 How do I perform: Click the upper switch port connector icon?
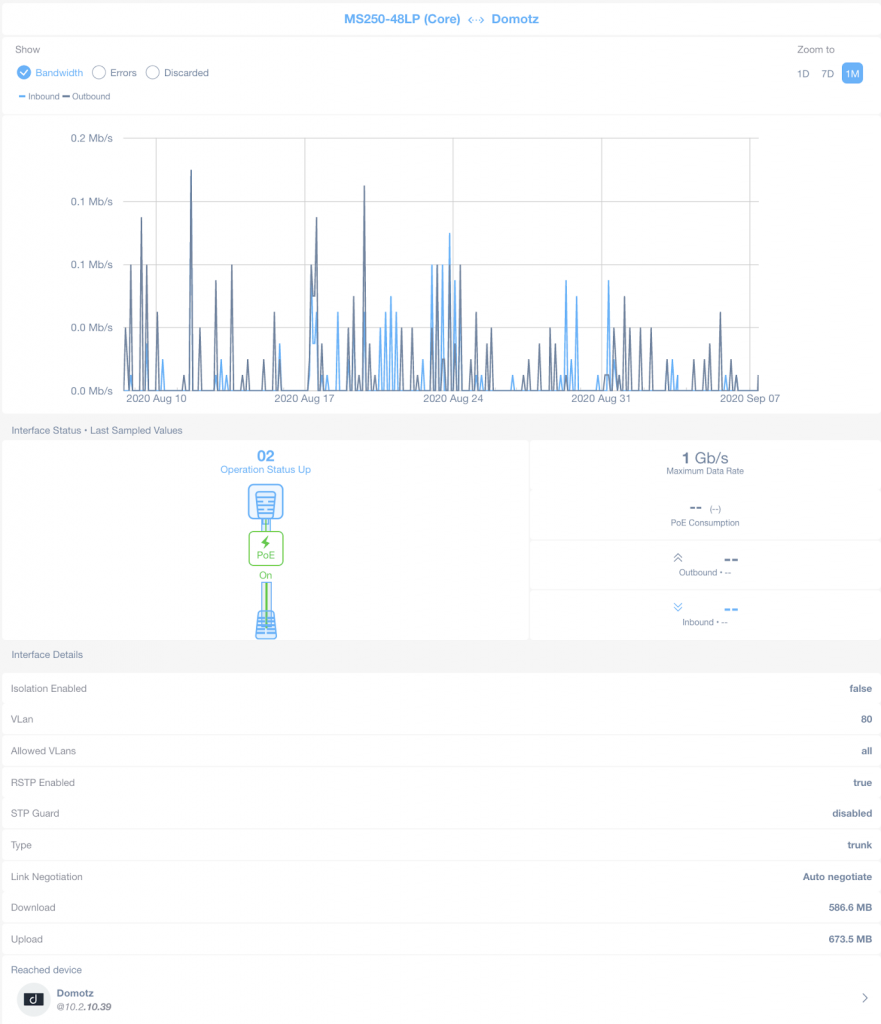tap(265, 501)
